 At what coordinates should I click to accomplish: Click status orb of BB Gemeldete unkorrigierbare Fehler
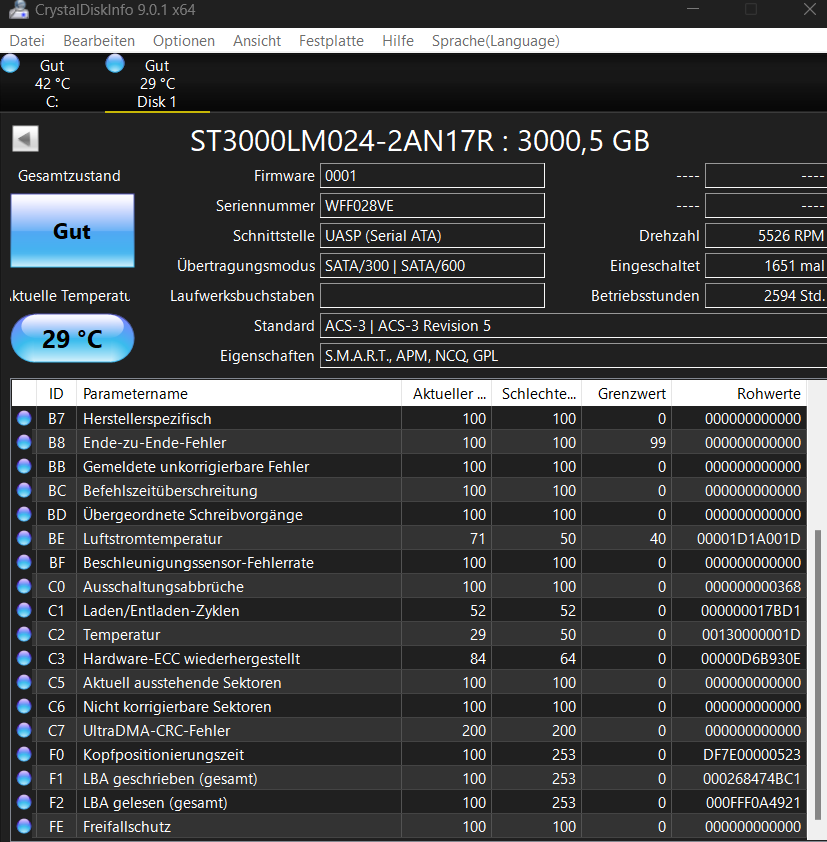(24, 466)
